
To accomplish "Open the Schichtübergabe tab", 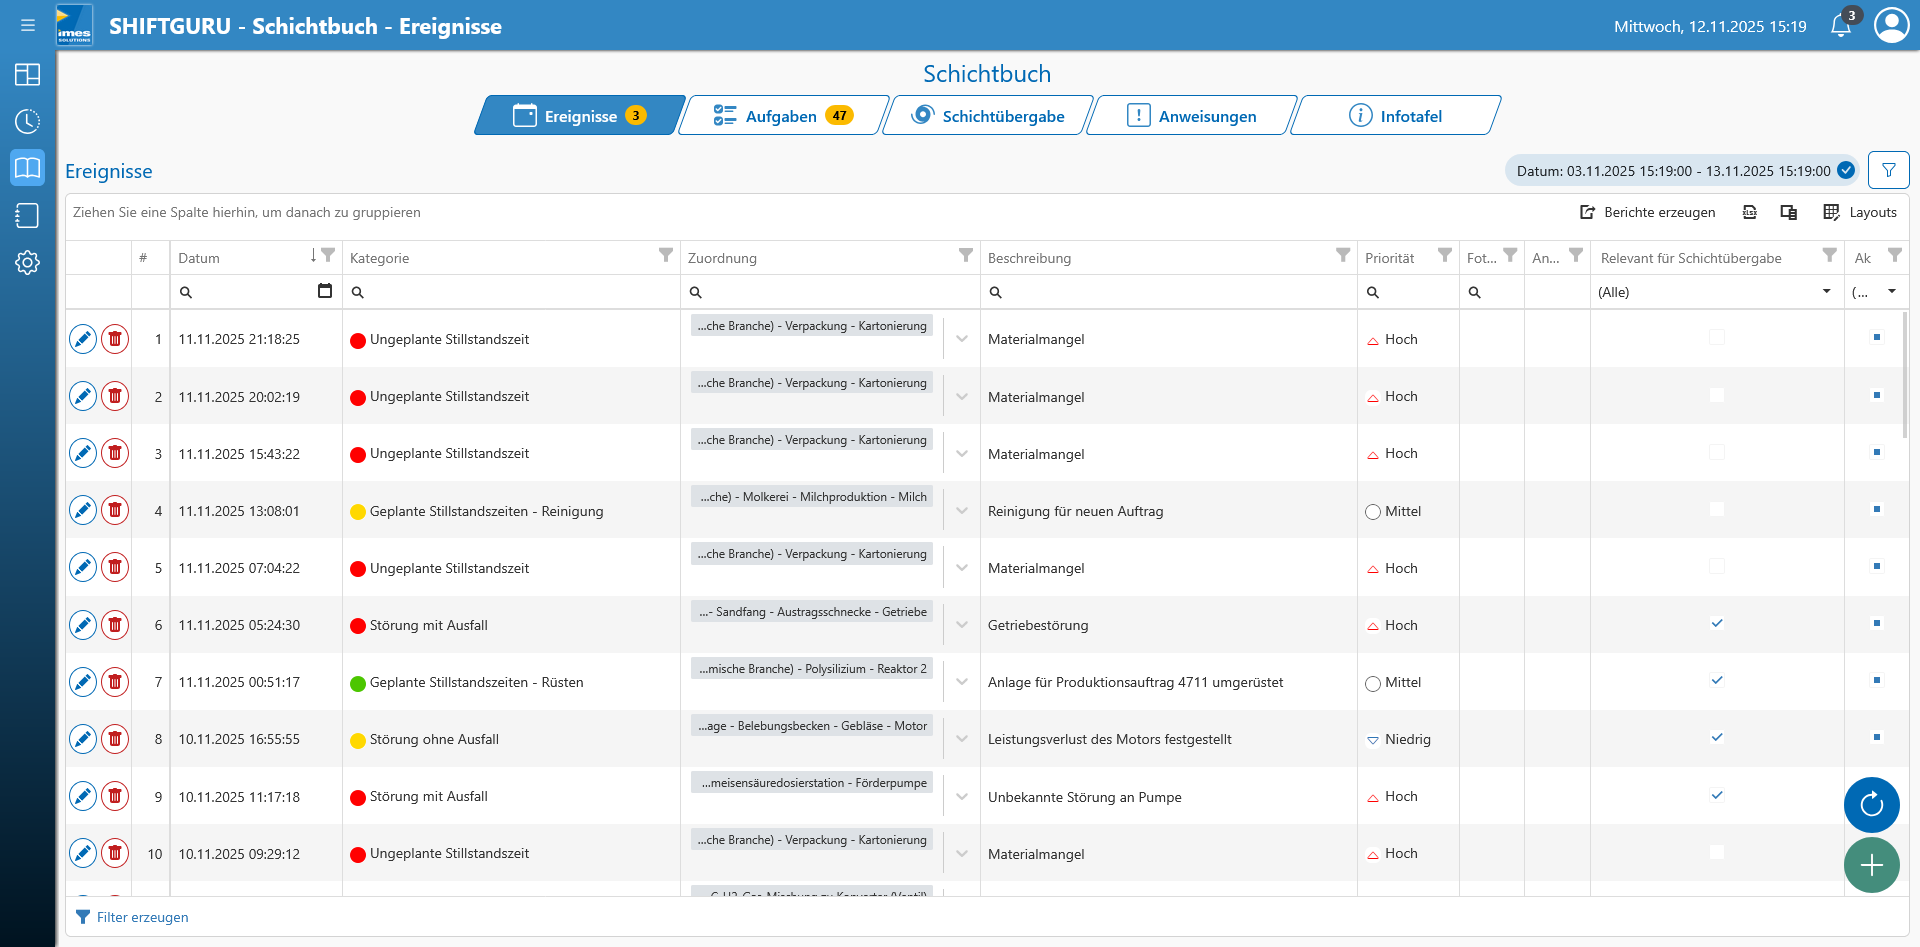I will coord(988,116).
